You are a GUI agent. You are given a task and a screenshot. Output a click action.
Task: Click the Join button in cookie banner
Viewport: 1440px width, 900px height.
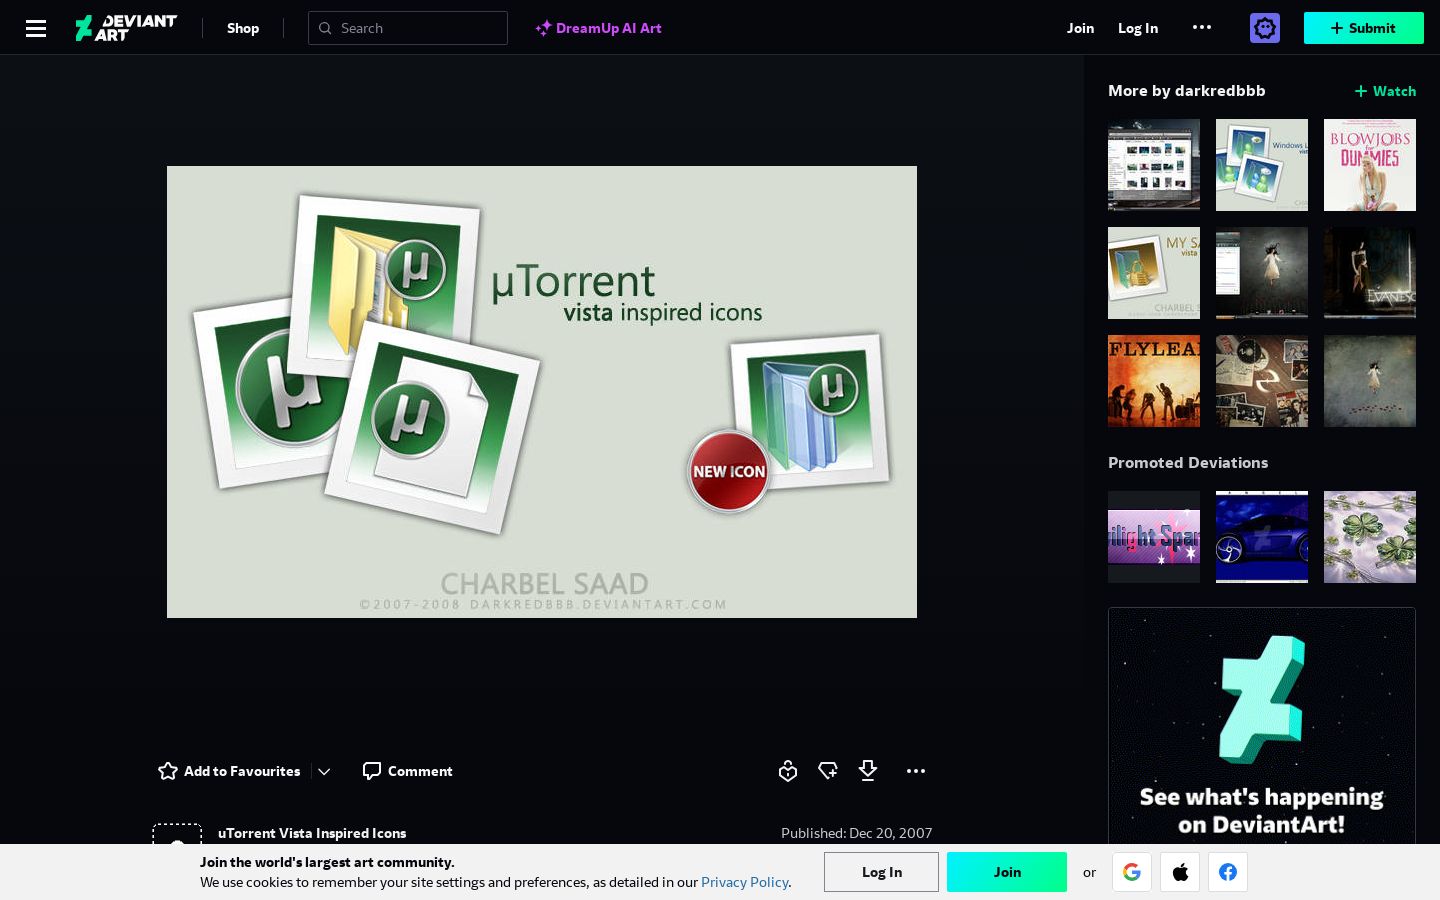click(x=1007, y=872)
